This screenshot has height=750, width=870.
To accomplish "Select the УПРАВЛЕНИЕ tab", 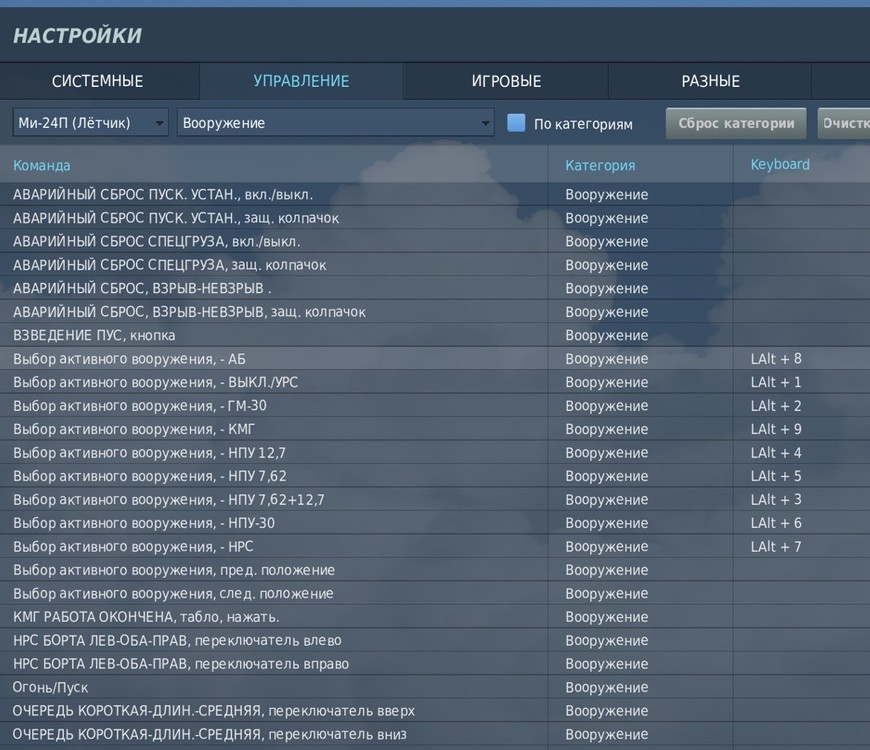I will coord(301,81).
